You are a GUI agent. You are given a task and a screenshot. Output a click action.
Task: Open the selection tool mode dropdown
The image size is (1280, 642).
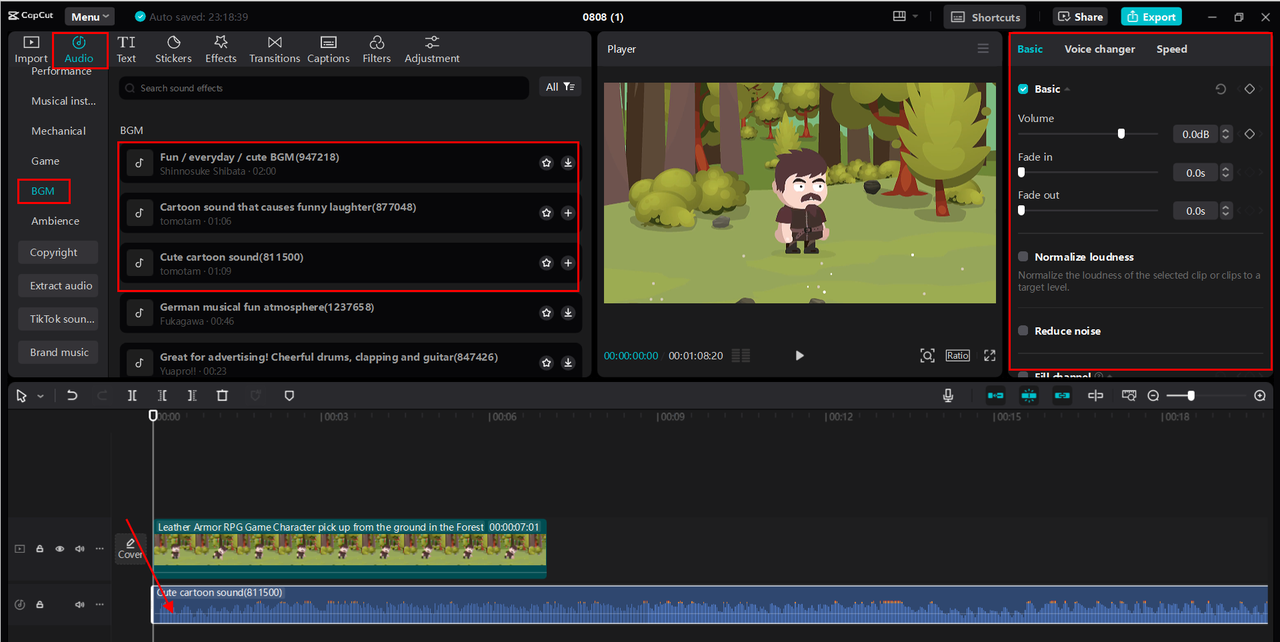pyautogui.click(x=40, y=396)
